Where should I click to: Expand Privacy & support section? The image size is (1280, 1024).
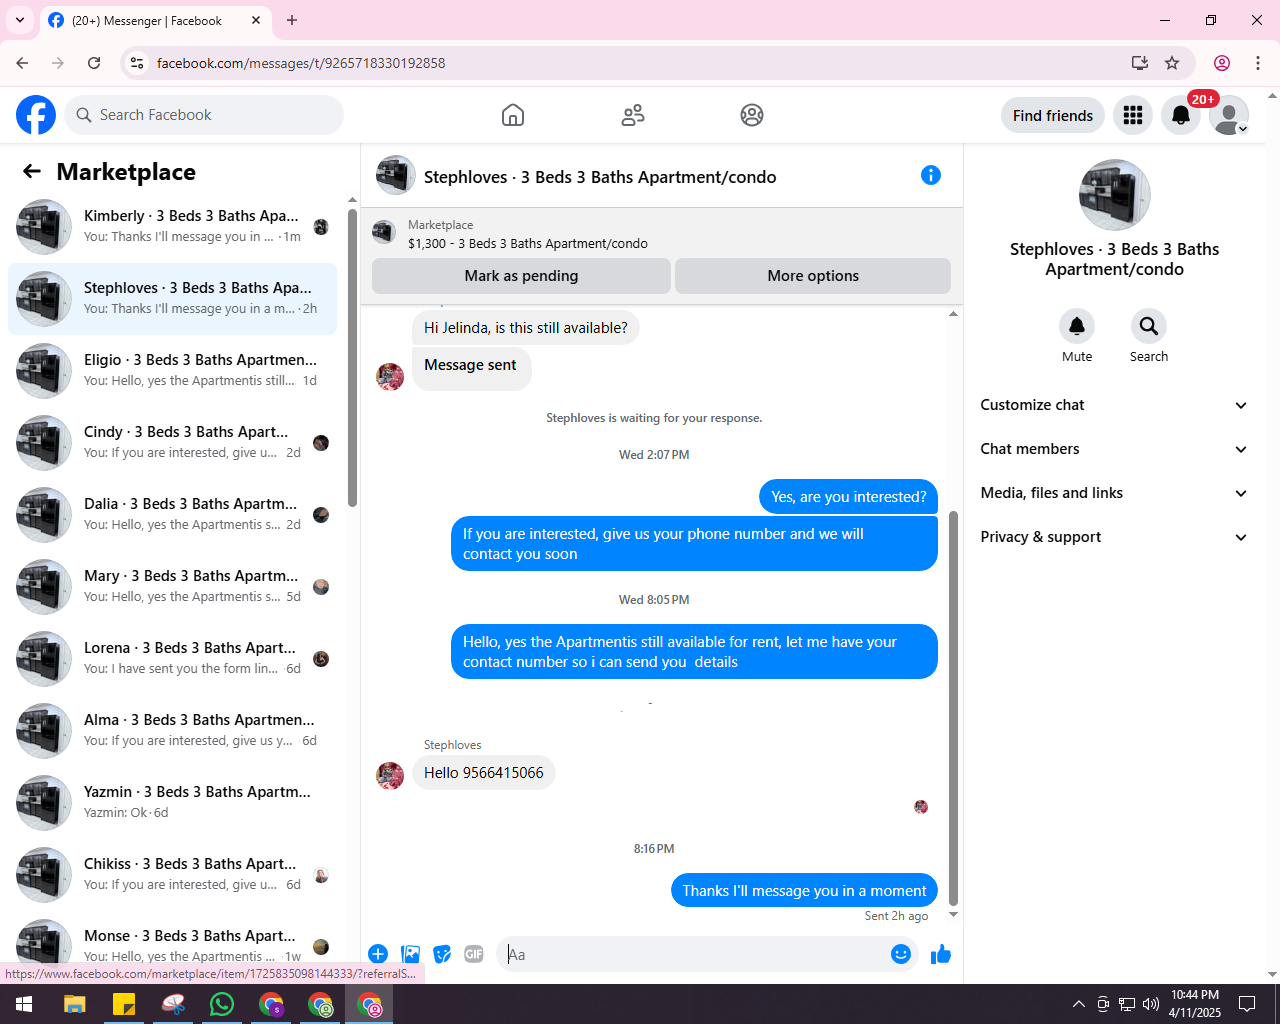coord(1115,537)
